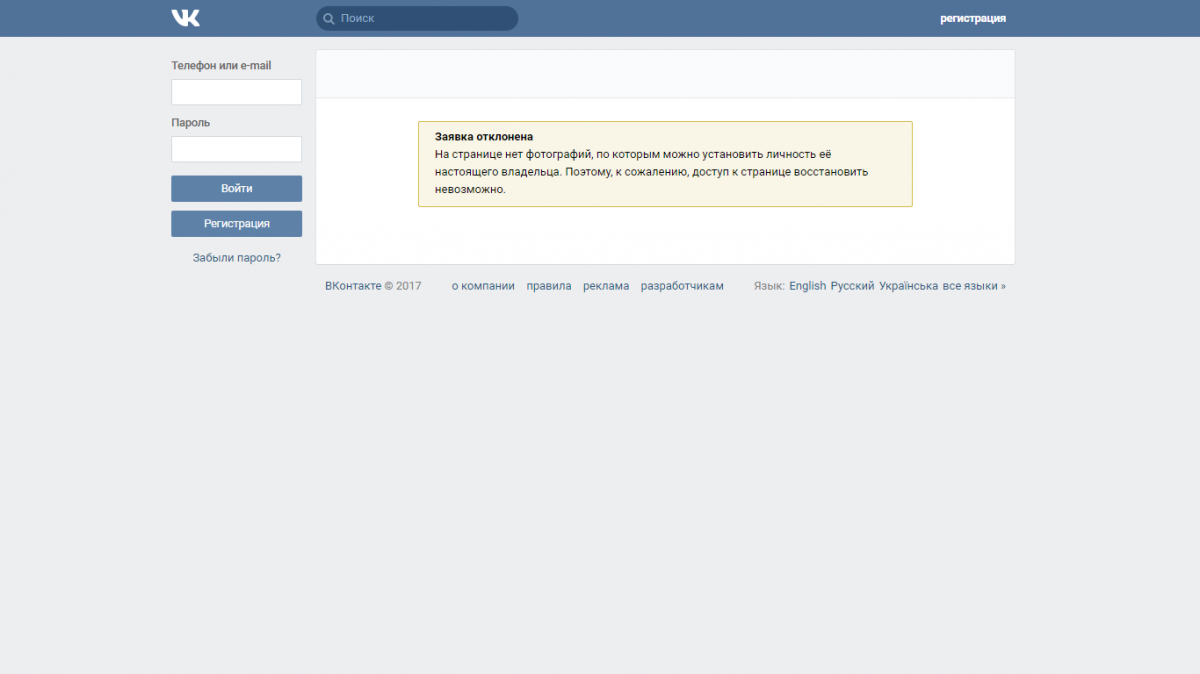The width and height of the screenshot is (1200, 674).
Task: Focus the Поиск search field
Action: tap(417, 18)
